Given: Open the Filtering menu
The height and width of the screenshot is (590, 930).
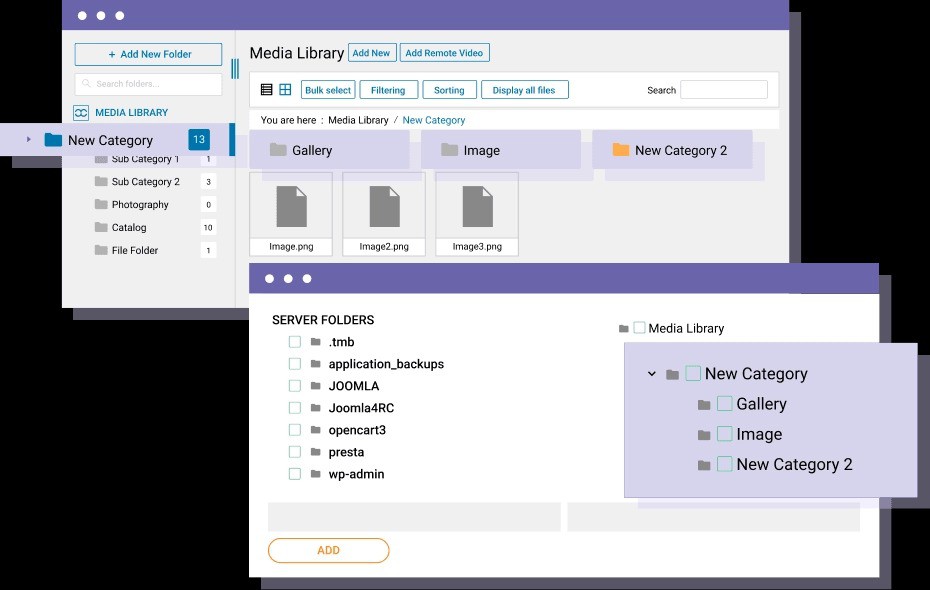Looking at the screenshot, I should [x=388, y=90].
